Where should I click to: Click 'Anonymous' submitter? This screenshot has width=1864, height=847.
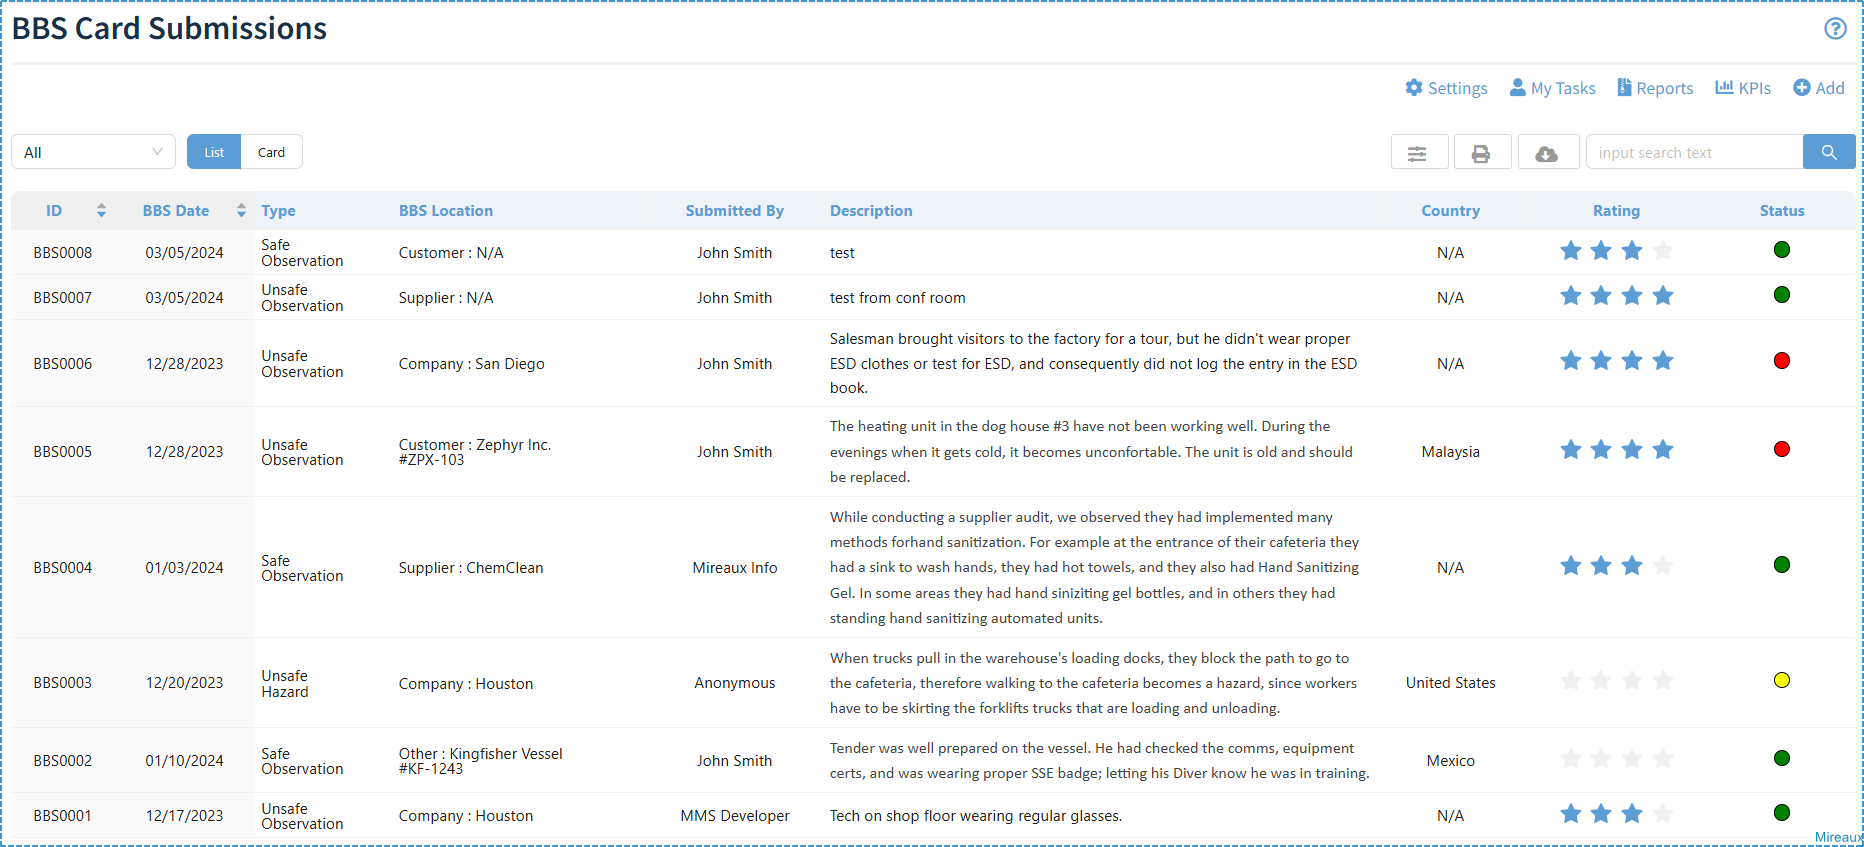735,683
